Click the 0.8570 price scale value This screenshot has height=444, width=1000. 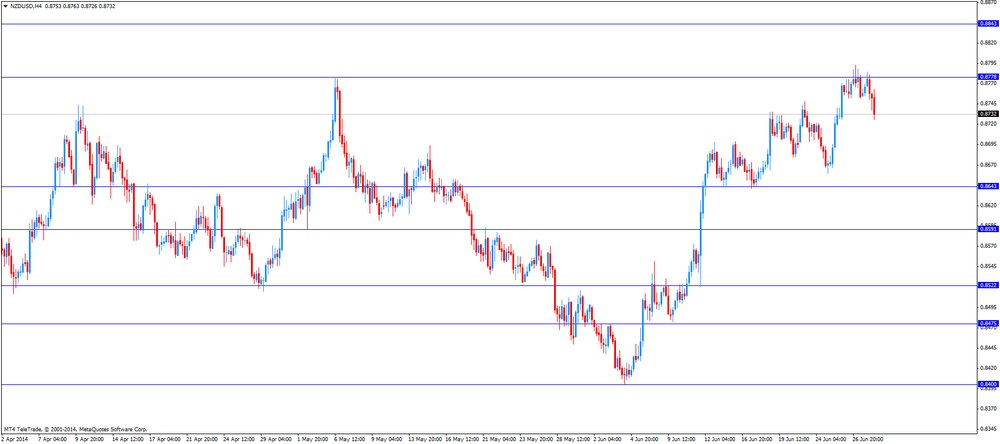point(988,246)
